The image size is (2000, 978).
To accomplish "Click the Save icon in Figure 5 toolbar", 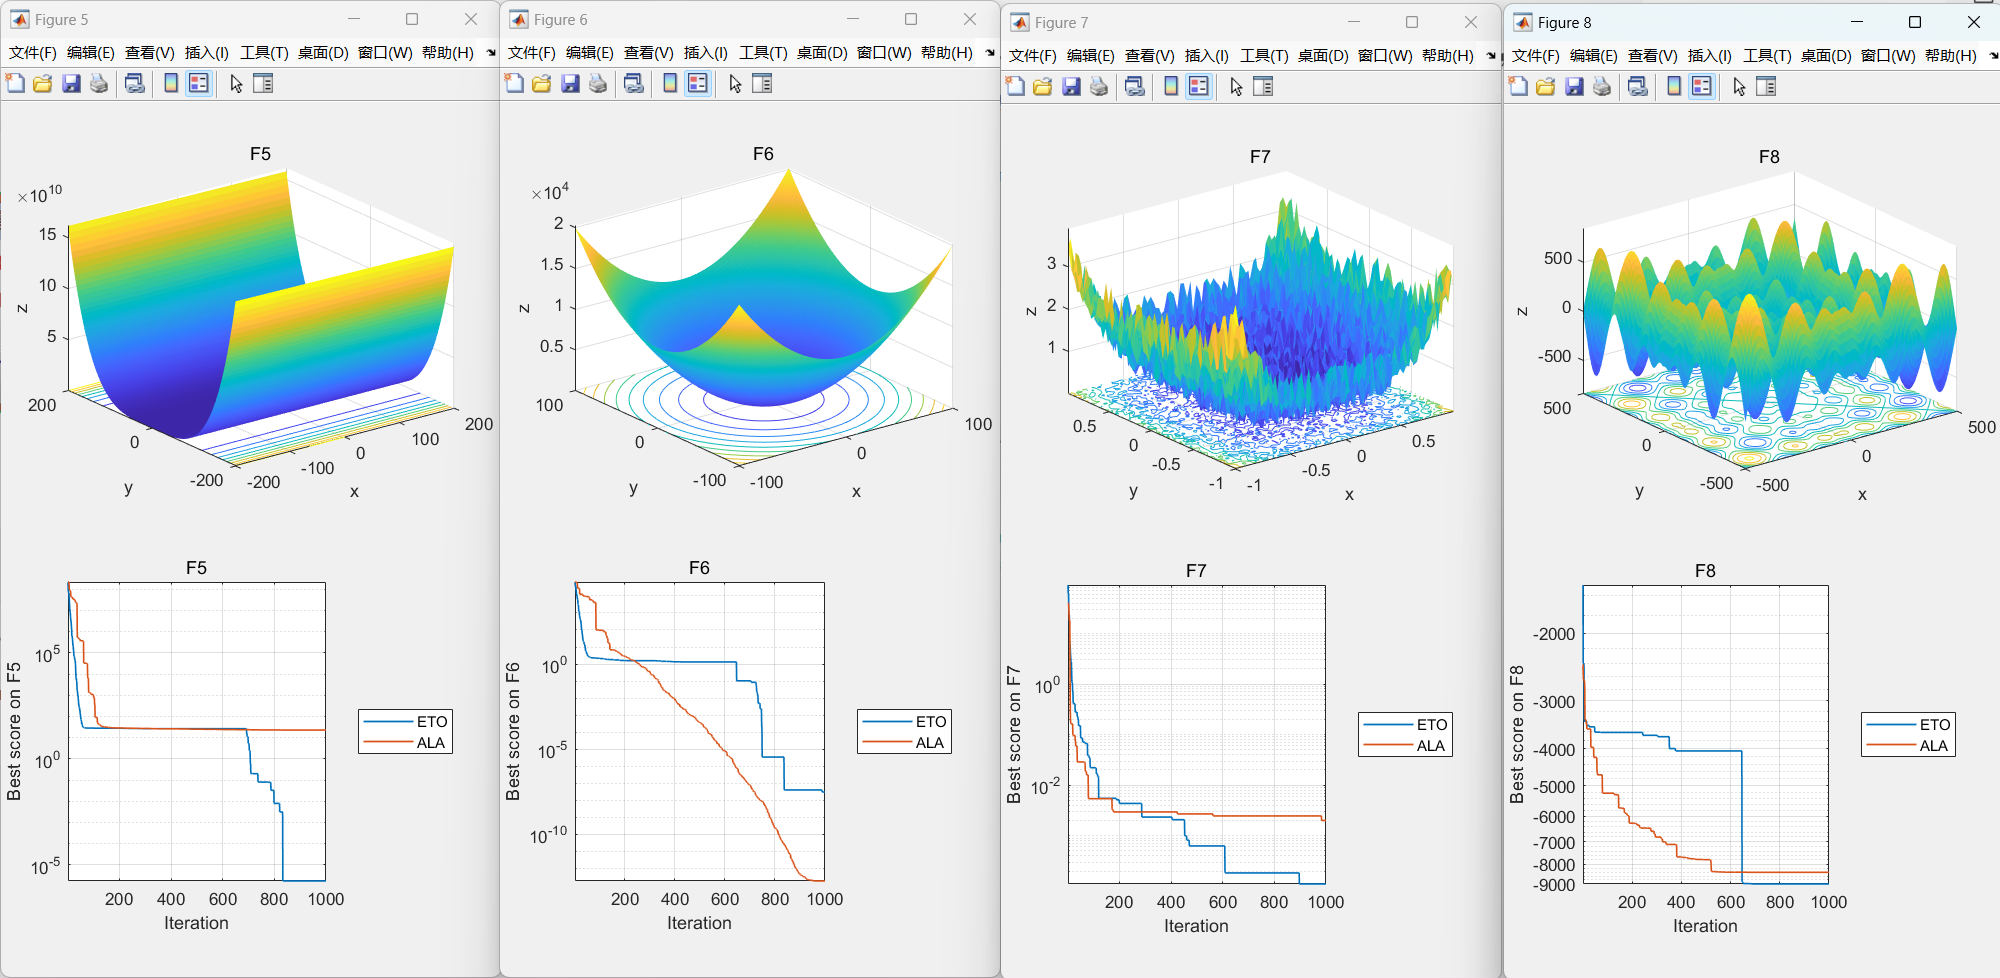I will tap(71, 83).
